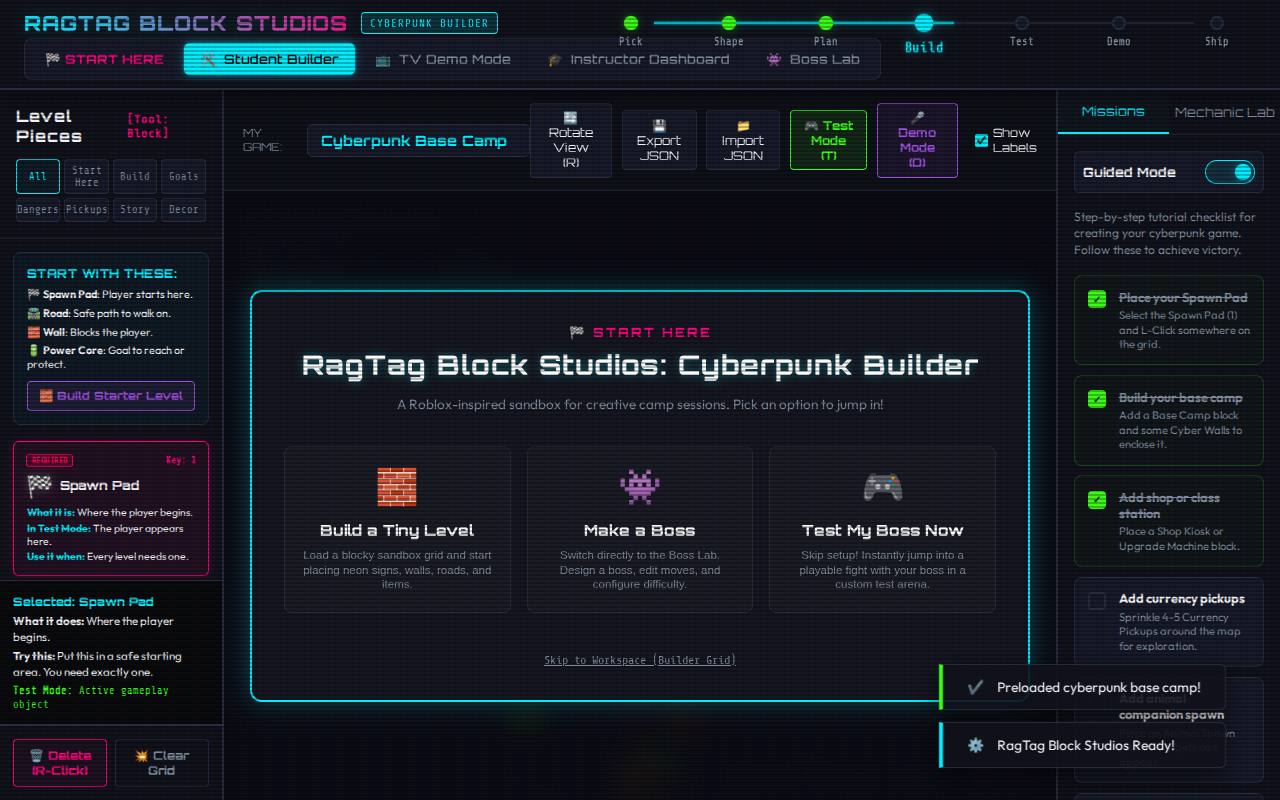Click the Tool: Block indicator label
Screen dimensions: 1280x800
pos(148,126)
